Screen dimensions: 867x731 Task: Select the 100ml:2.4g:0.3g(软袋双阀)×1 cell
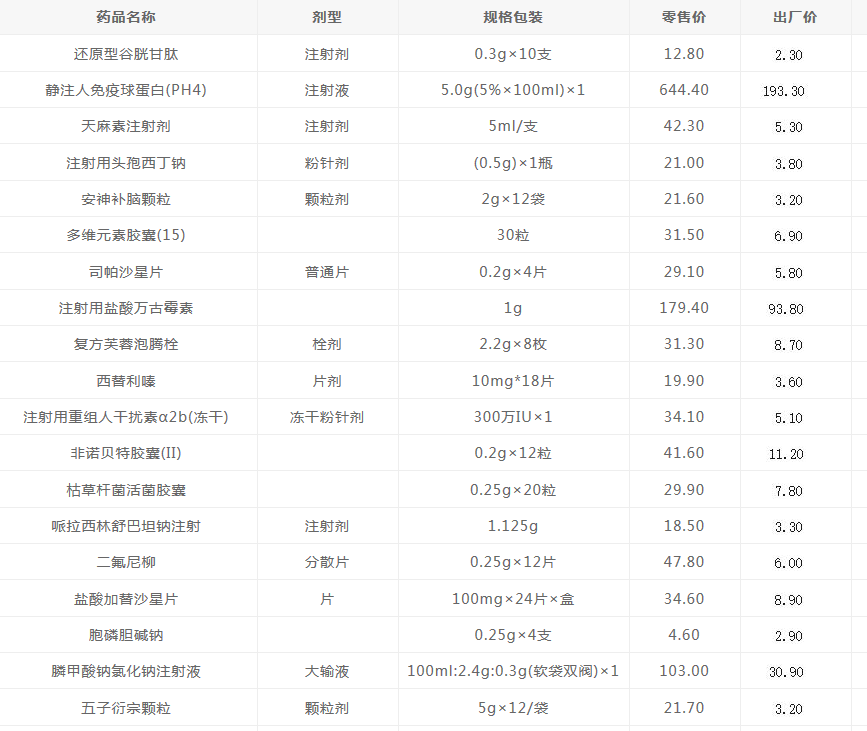coord(513,671)
